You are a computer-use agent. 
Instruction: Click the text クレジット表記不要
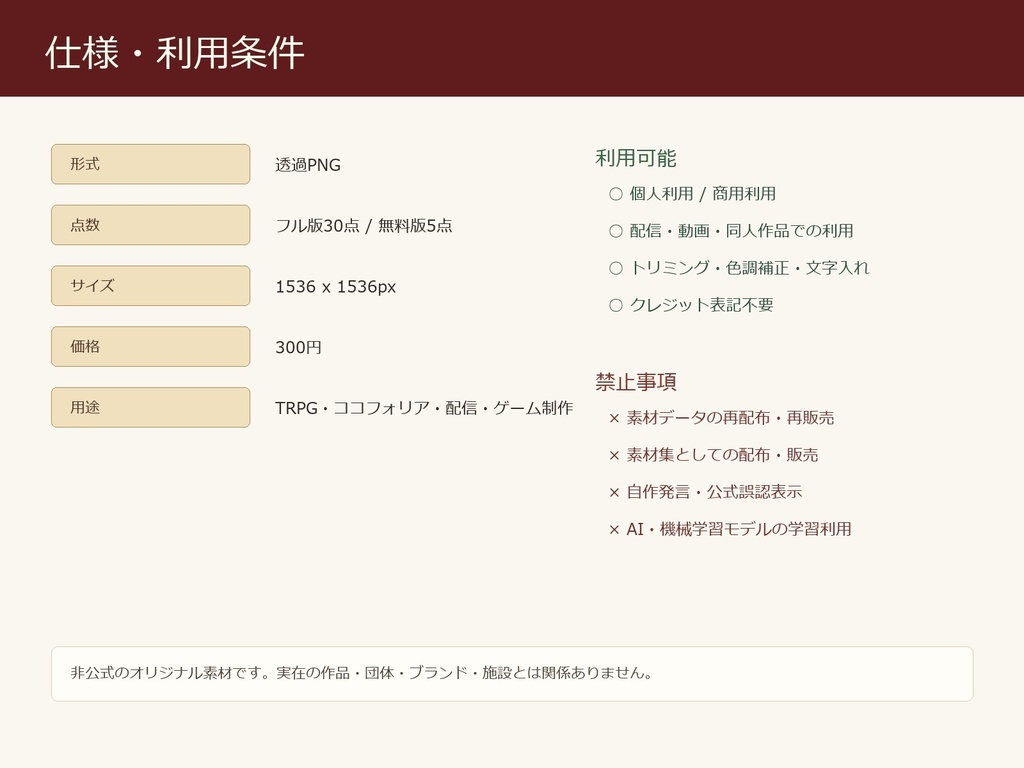click(701, 306)
